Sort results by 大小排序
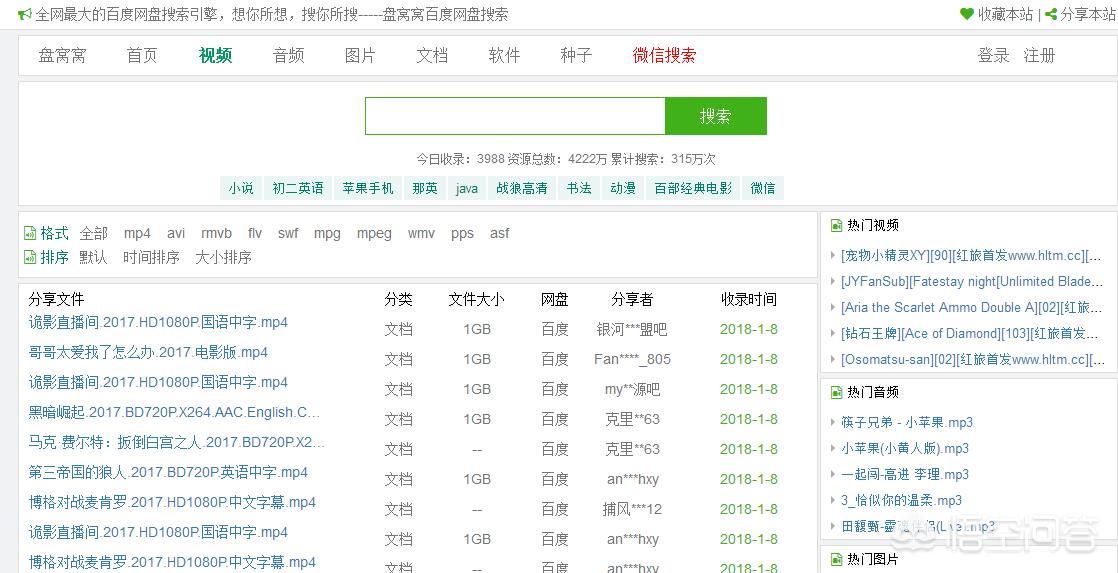This screenshot has width=1118, height=573. click(x=223, y=257)
